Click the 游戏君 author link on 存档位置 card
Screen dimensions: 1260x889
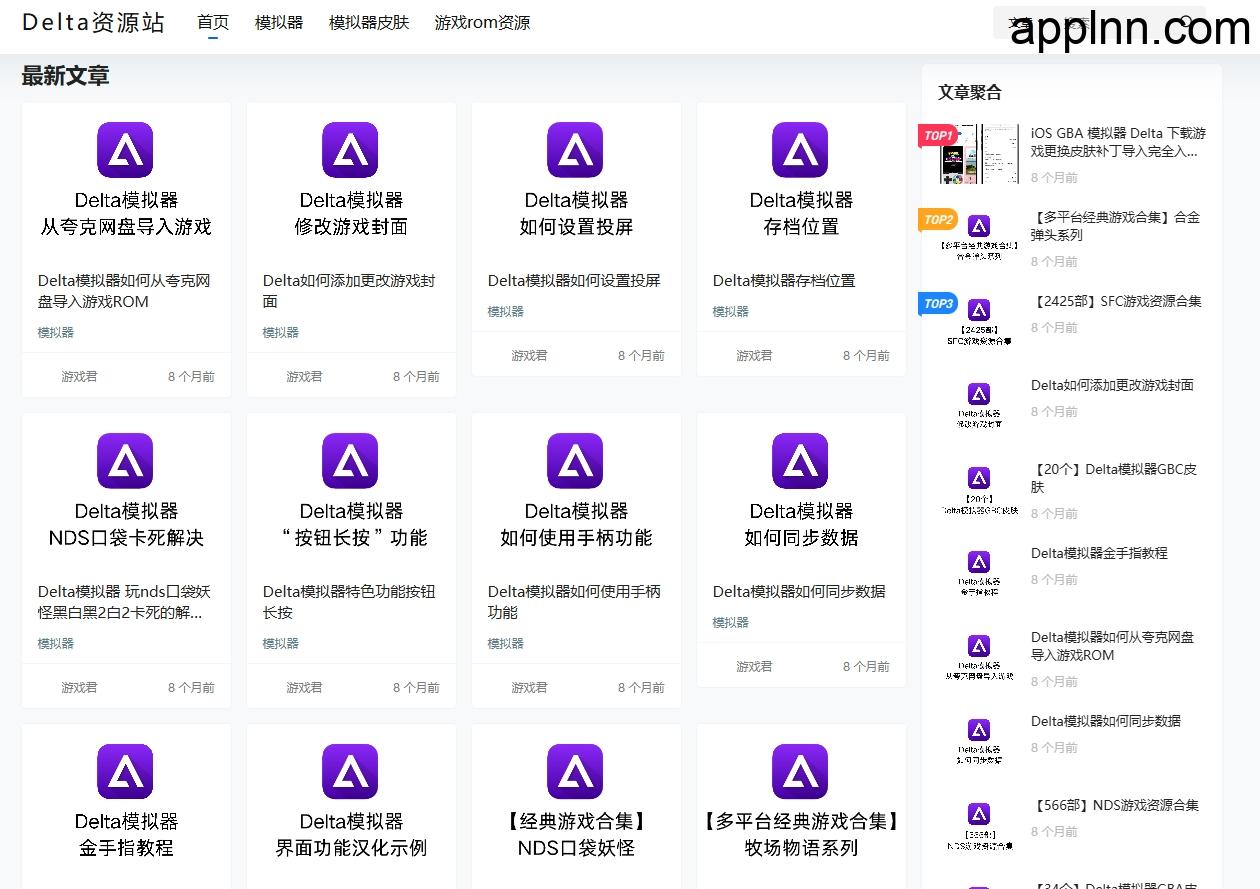[754, 355]
